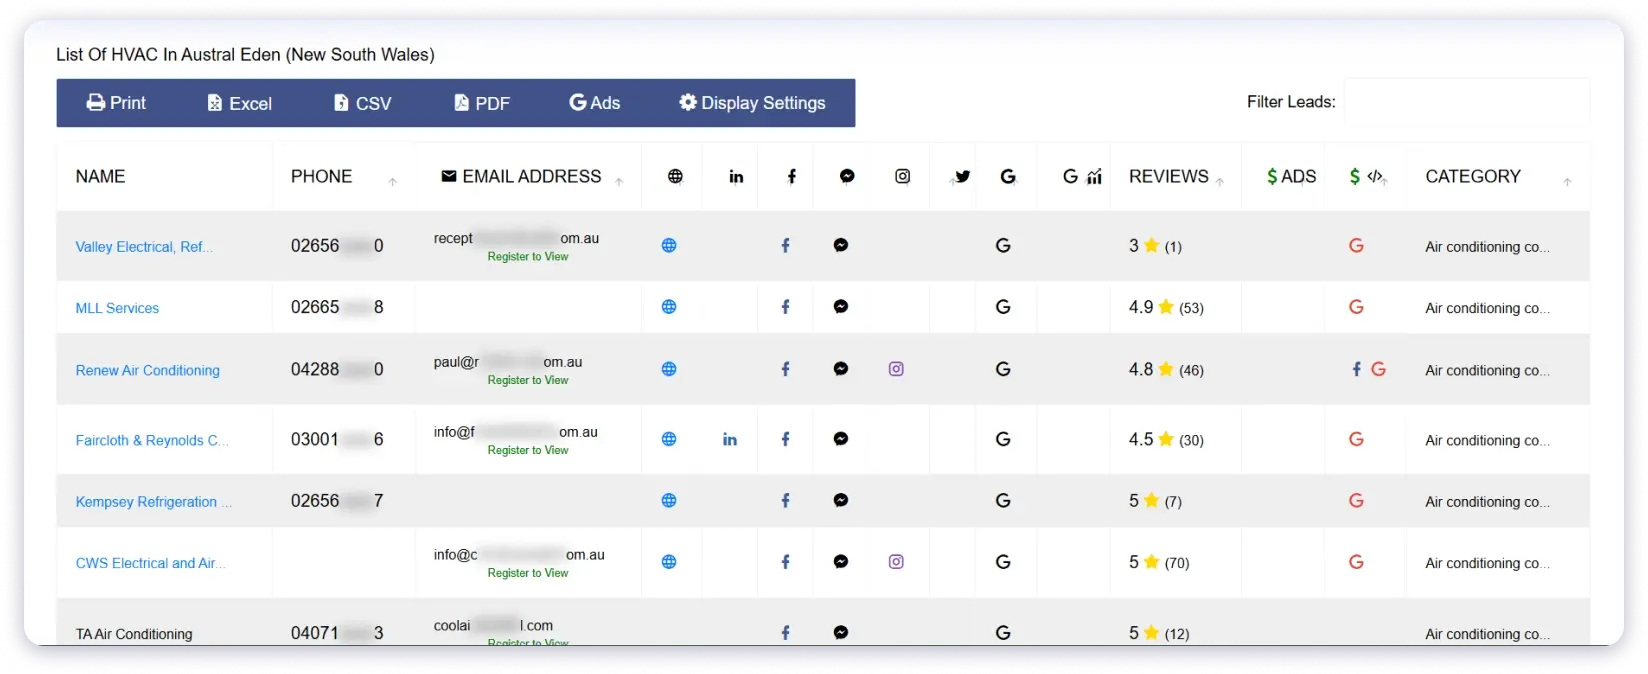Sort by the Reviews column header
The width and height of the screenshot is (1648, 674).
(x=1168, y=177)
